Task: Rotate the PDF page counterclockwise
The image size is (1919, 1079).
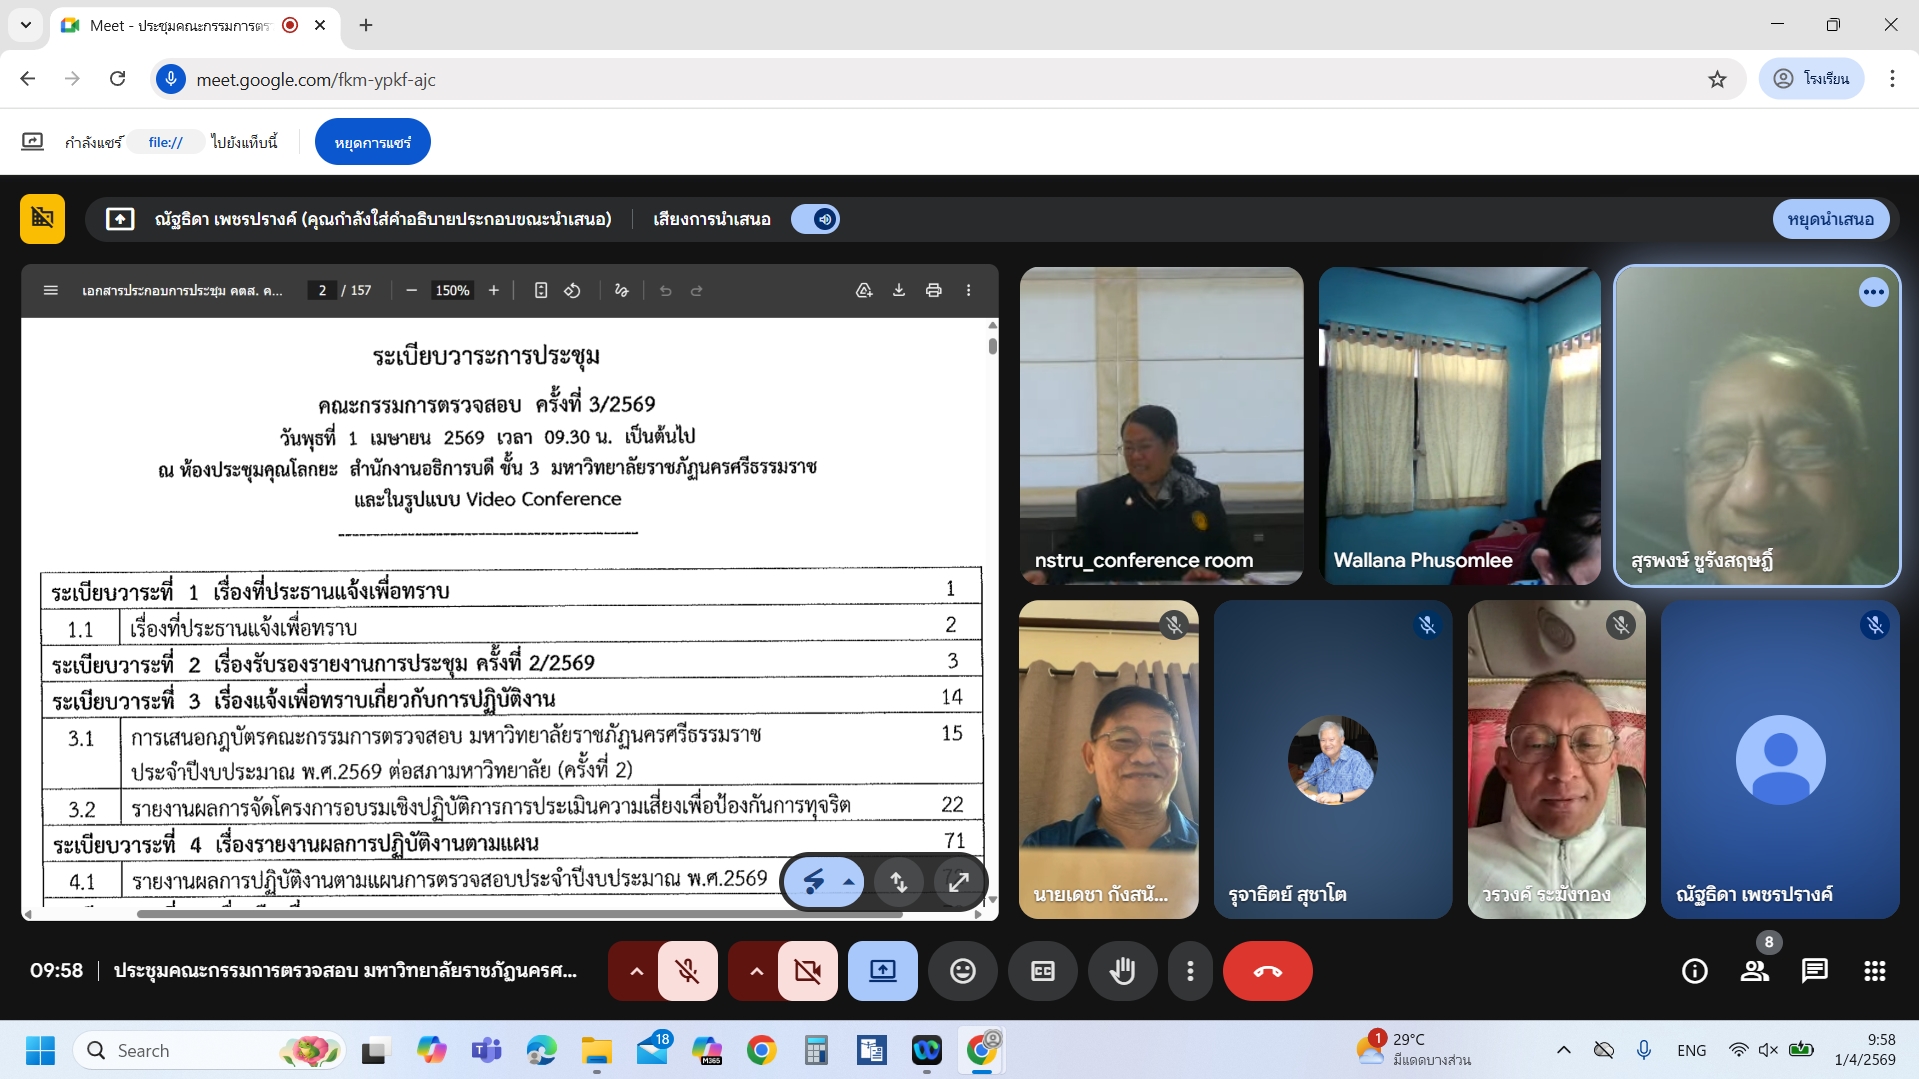Action: [x=572, y=290]
